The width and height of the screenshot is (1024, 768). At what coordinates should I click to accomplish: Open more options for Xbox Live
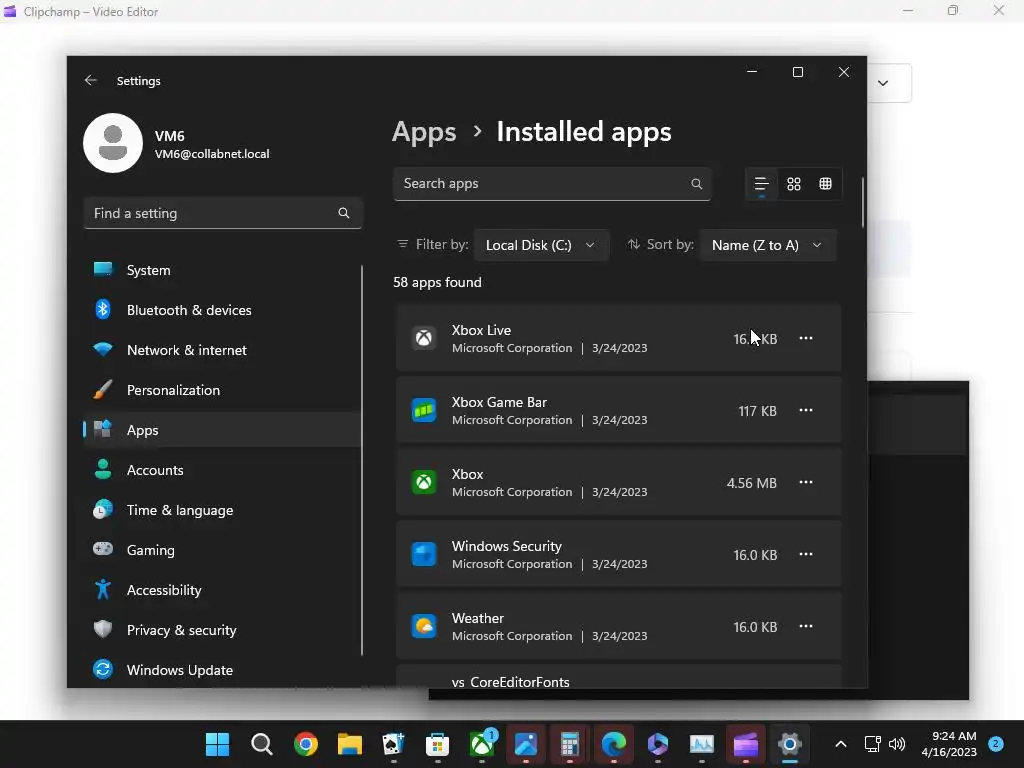(x=806, y=338)
